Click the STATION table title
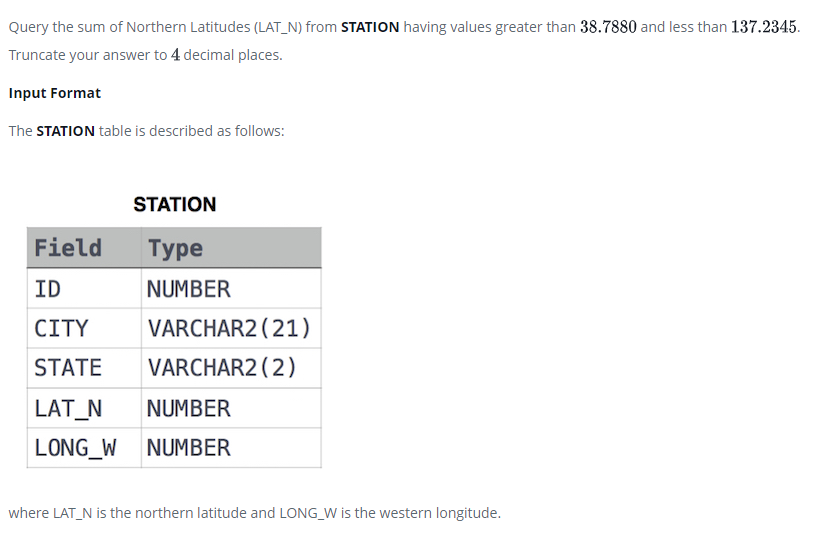 [174, 204]
